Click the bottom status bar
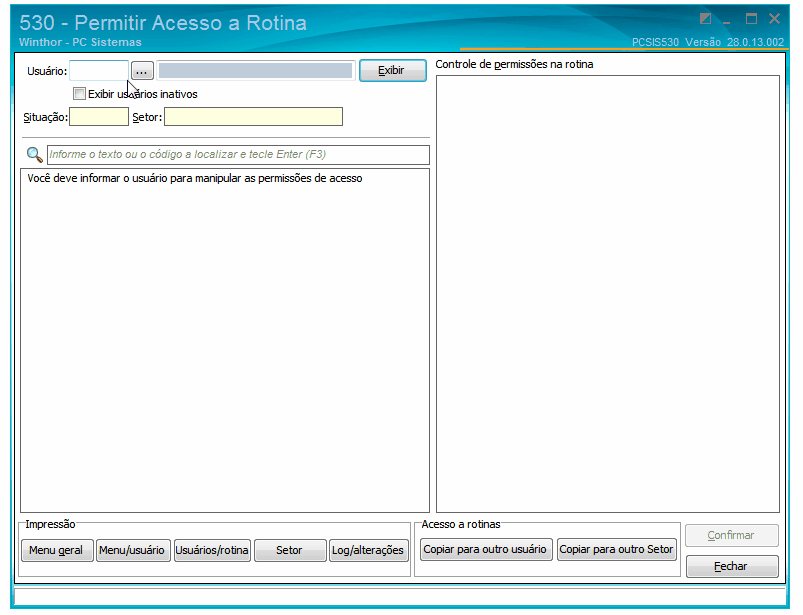 400,597
